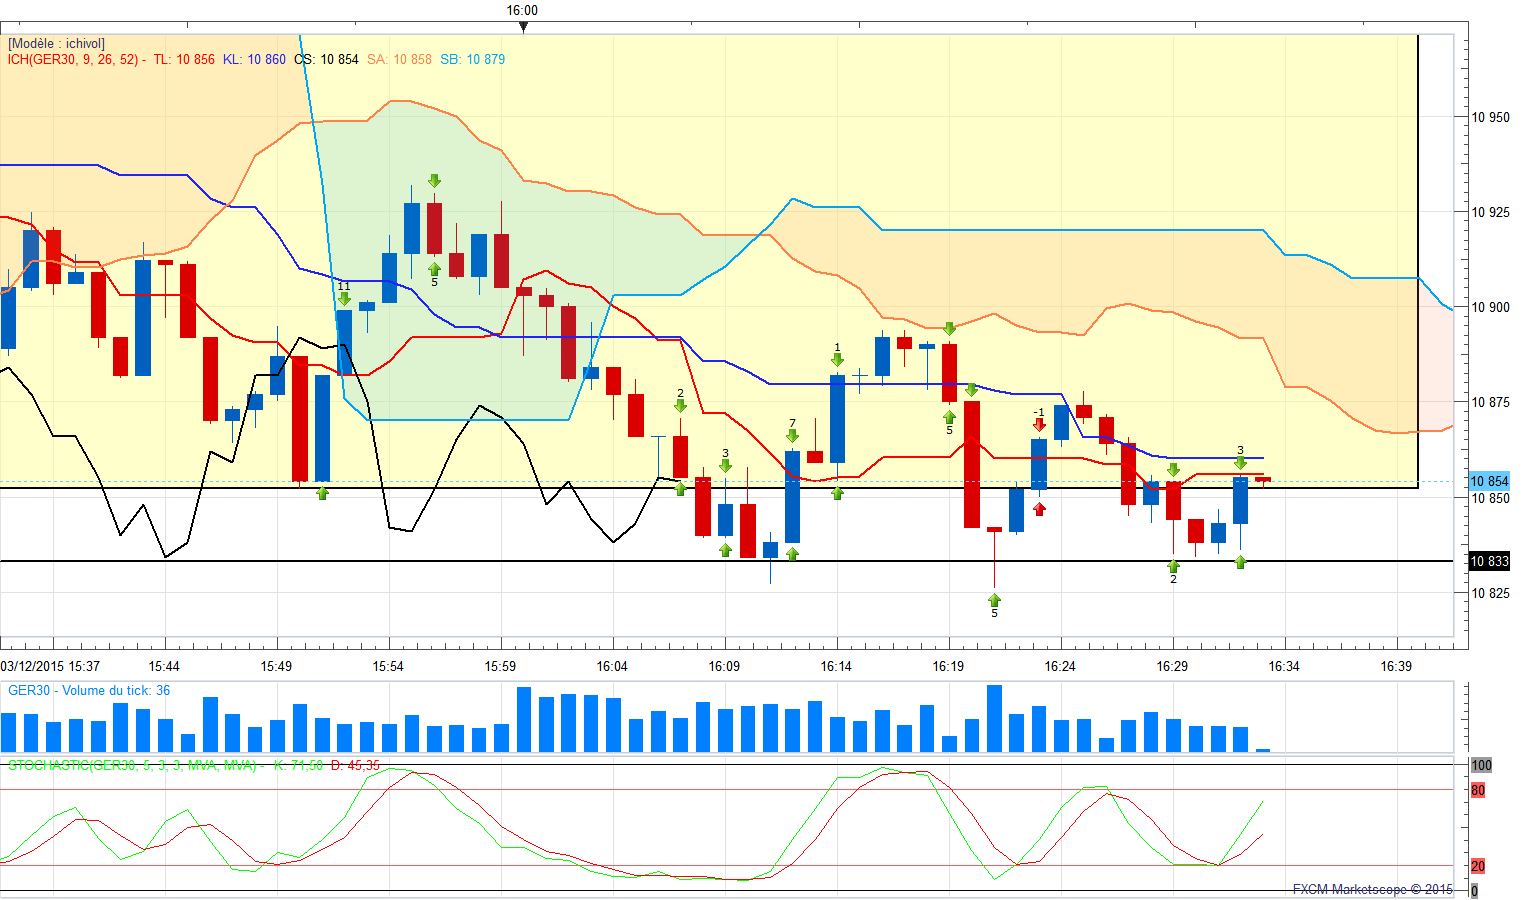Click the 10 854 current price tag
1526x900 pixels.
pyautogui.click(x=1488, y=482)
